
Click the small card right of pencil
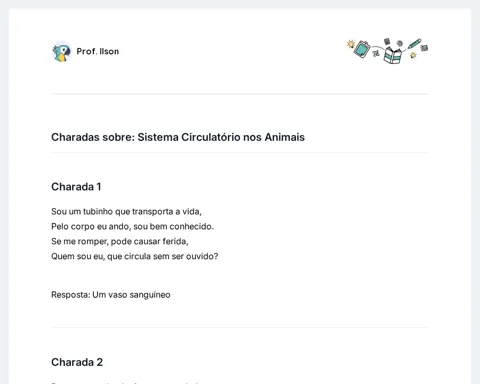[x=424, y=48]
